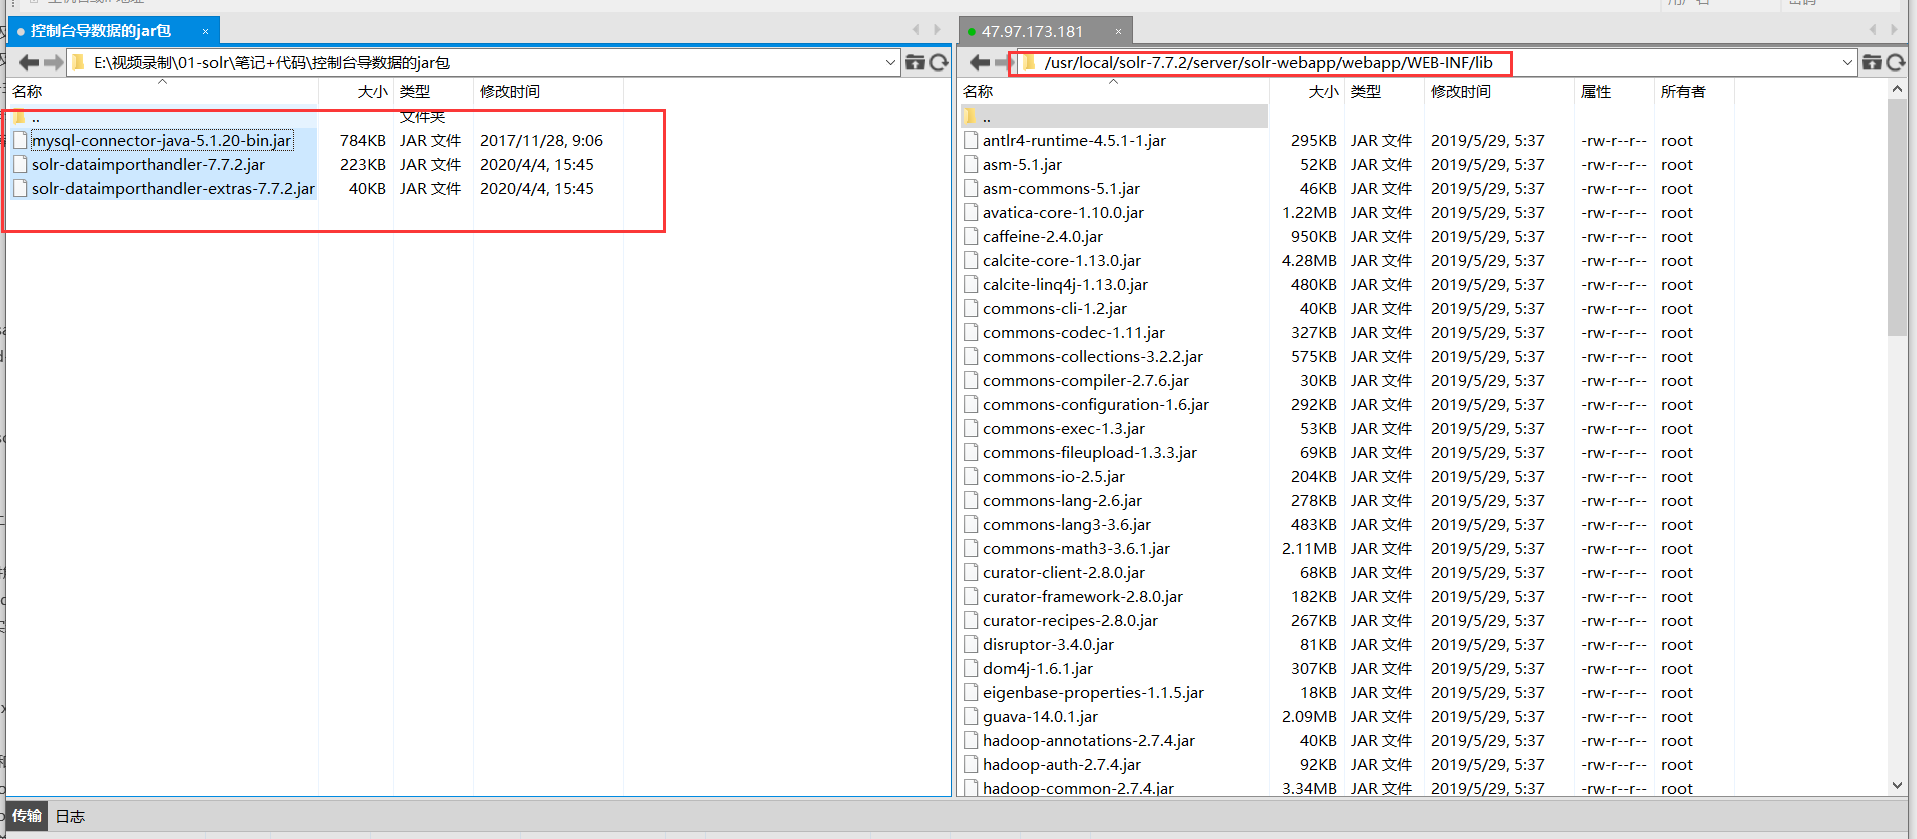Select commons-codec-1.11.jar file
This screenshot has width=1917, height=839.
tap(1073, 332)
